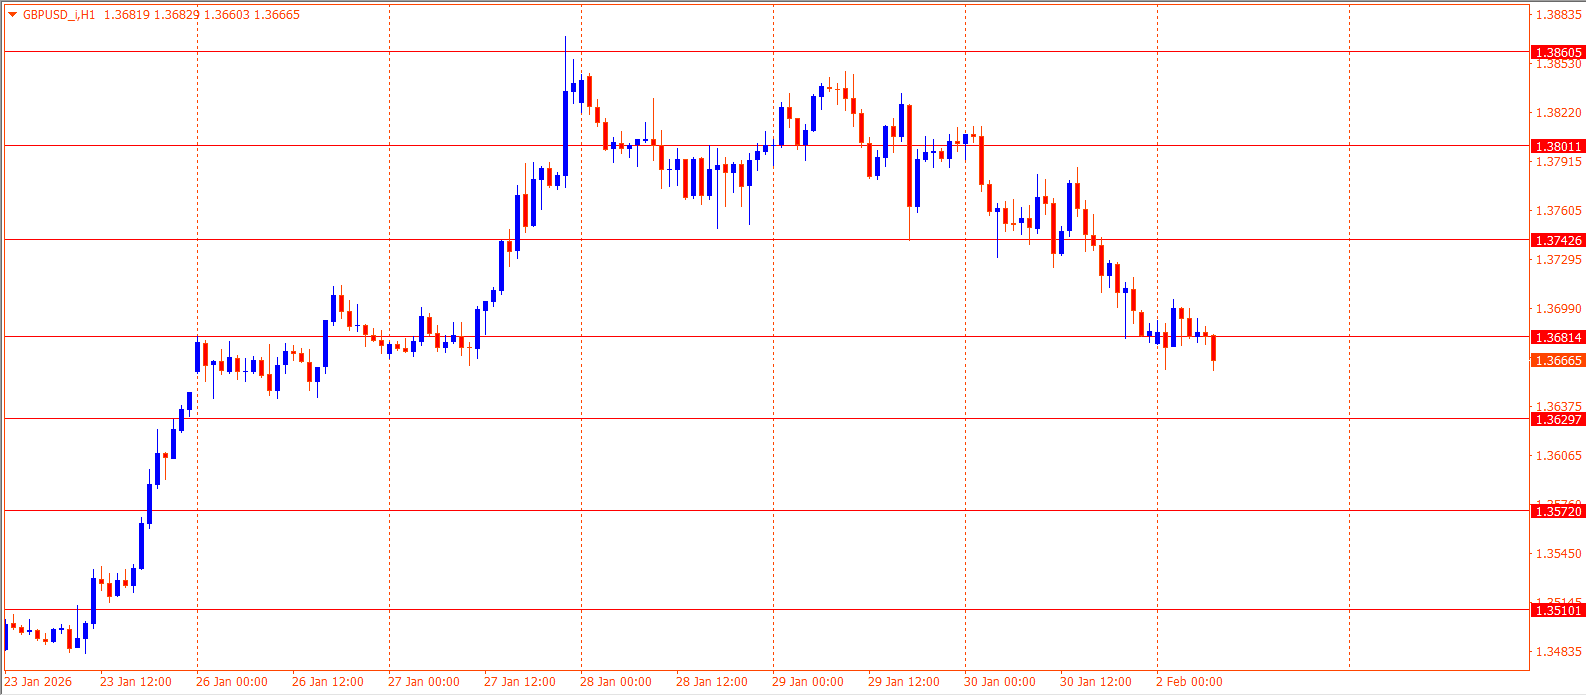The image size is (1586, 696).
Task: Click the 27 Jan 12:00 time label
Action: click(520, 682)
